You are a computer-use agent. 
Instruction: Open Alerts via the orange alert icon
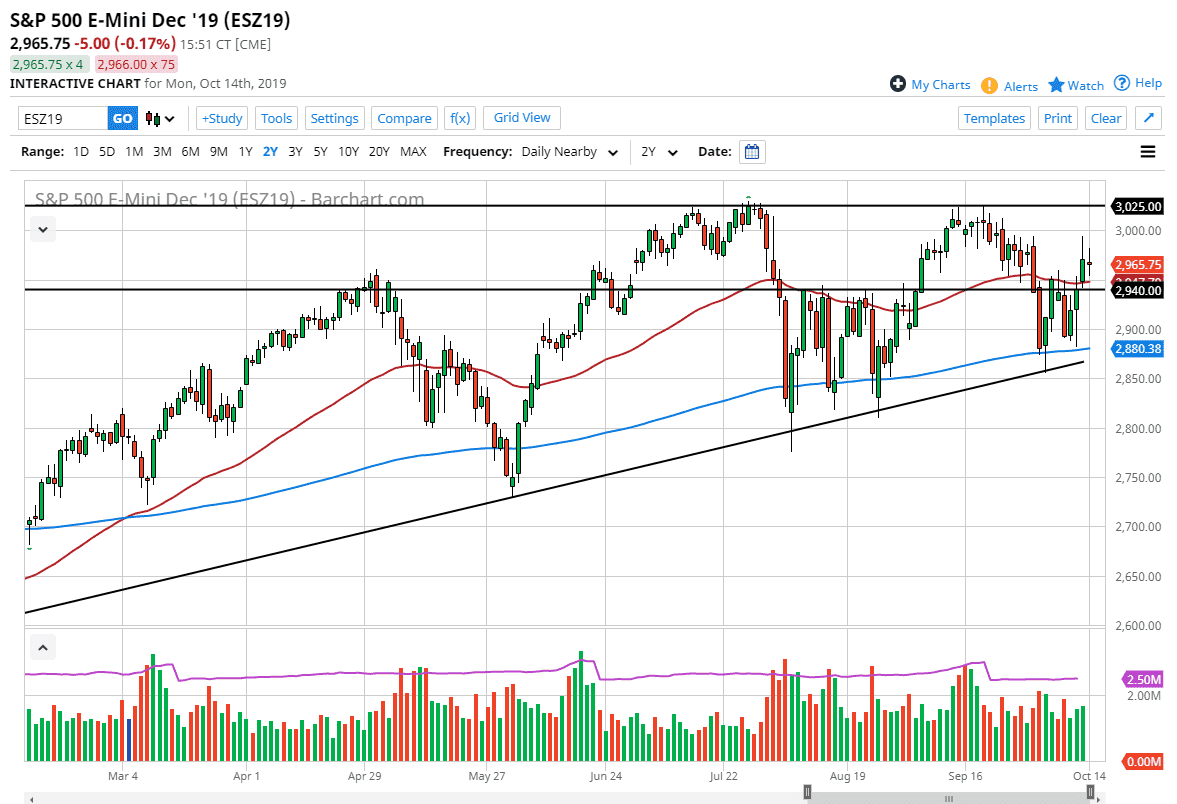tap(990, 86)
